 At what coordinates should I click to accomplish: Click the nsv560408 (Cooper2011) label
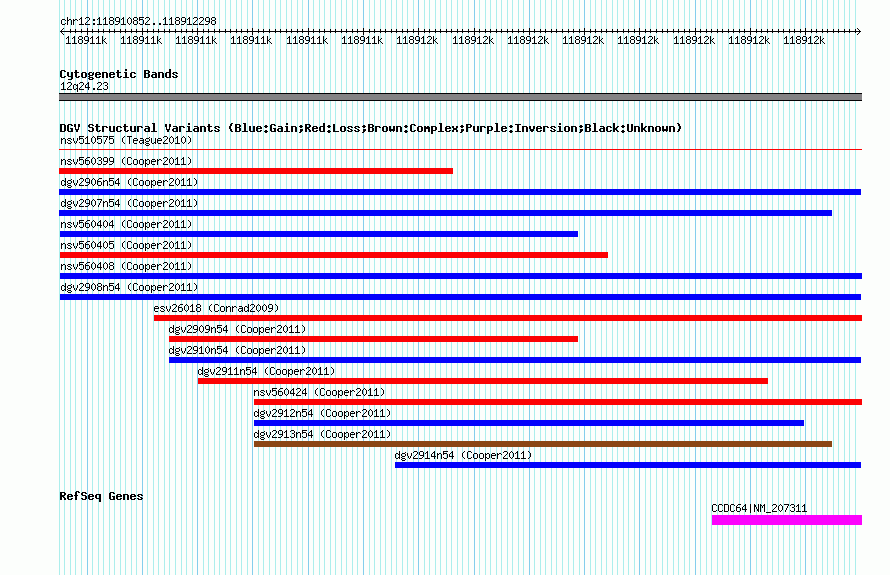(126, 266)
